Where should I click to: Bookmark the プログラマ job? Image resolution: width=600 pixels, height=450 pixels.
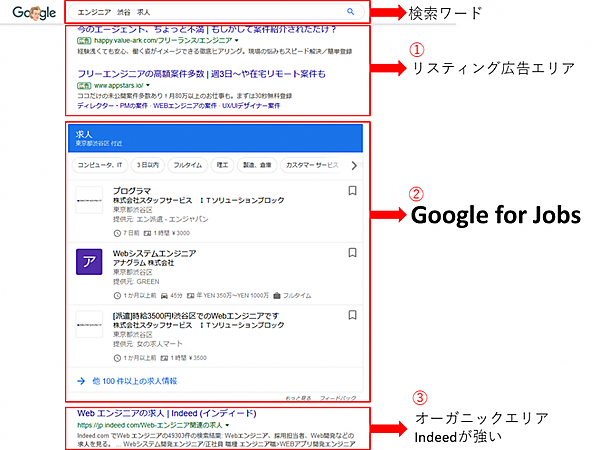click(x=352, y=191)
